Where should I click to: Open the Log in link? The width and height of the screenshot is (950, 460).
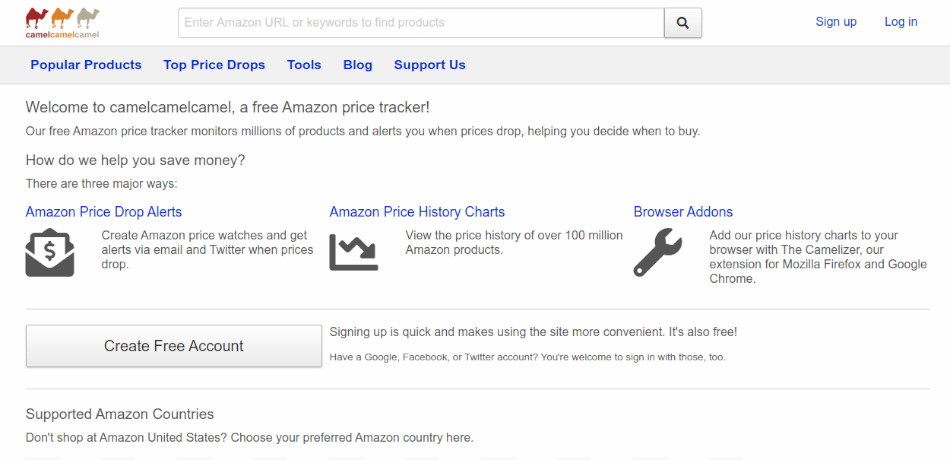coord(900,22)
